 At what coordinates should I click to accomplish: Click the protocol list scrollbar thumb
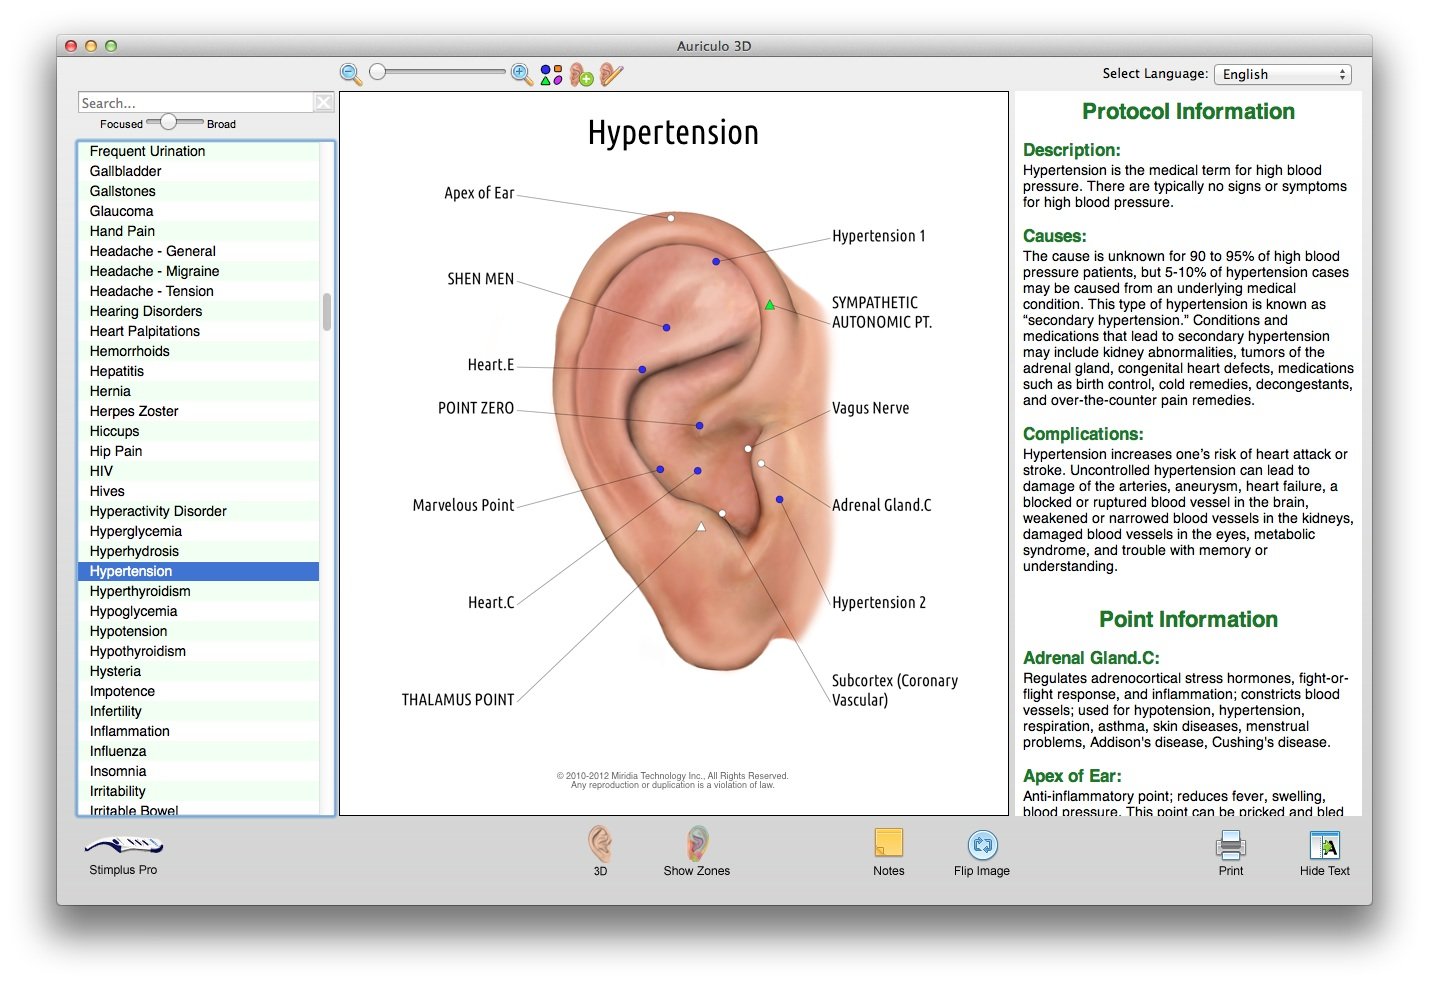tap(327, 311)
